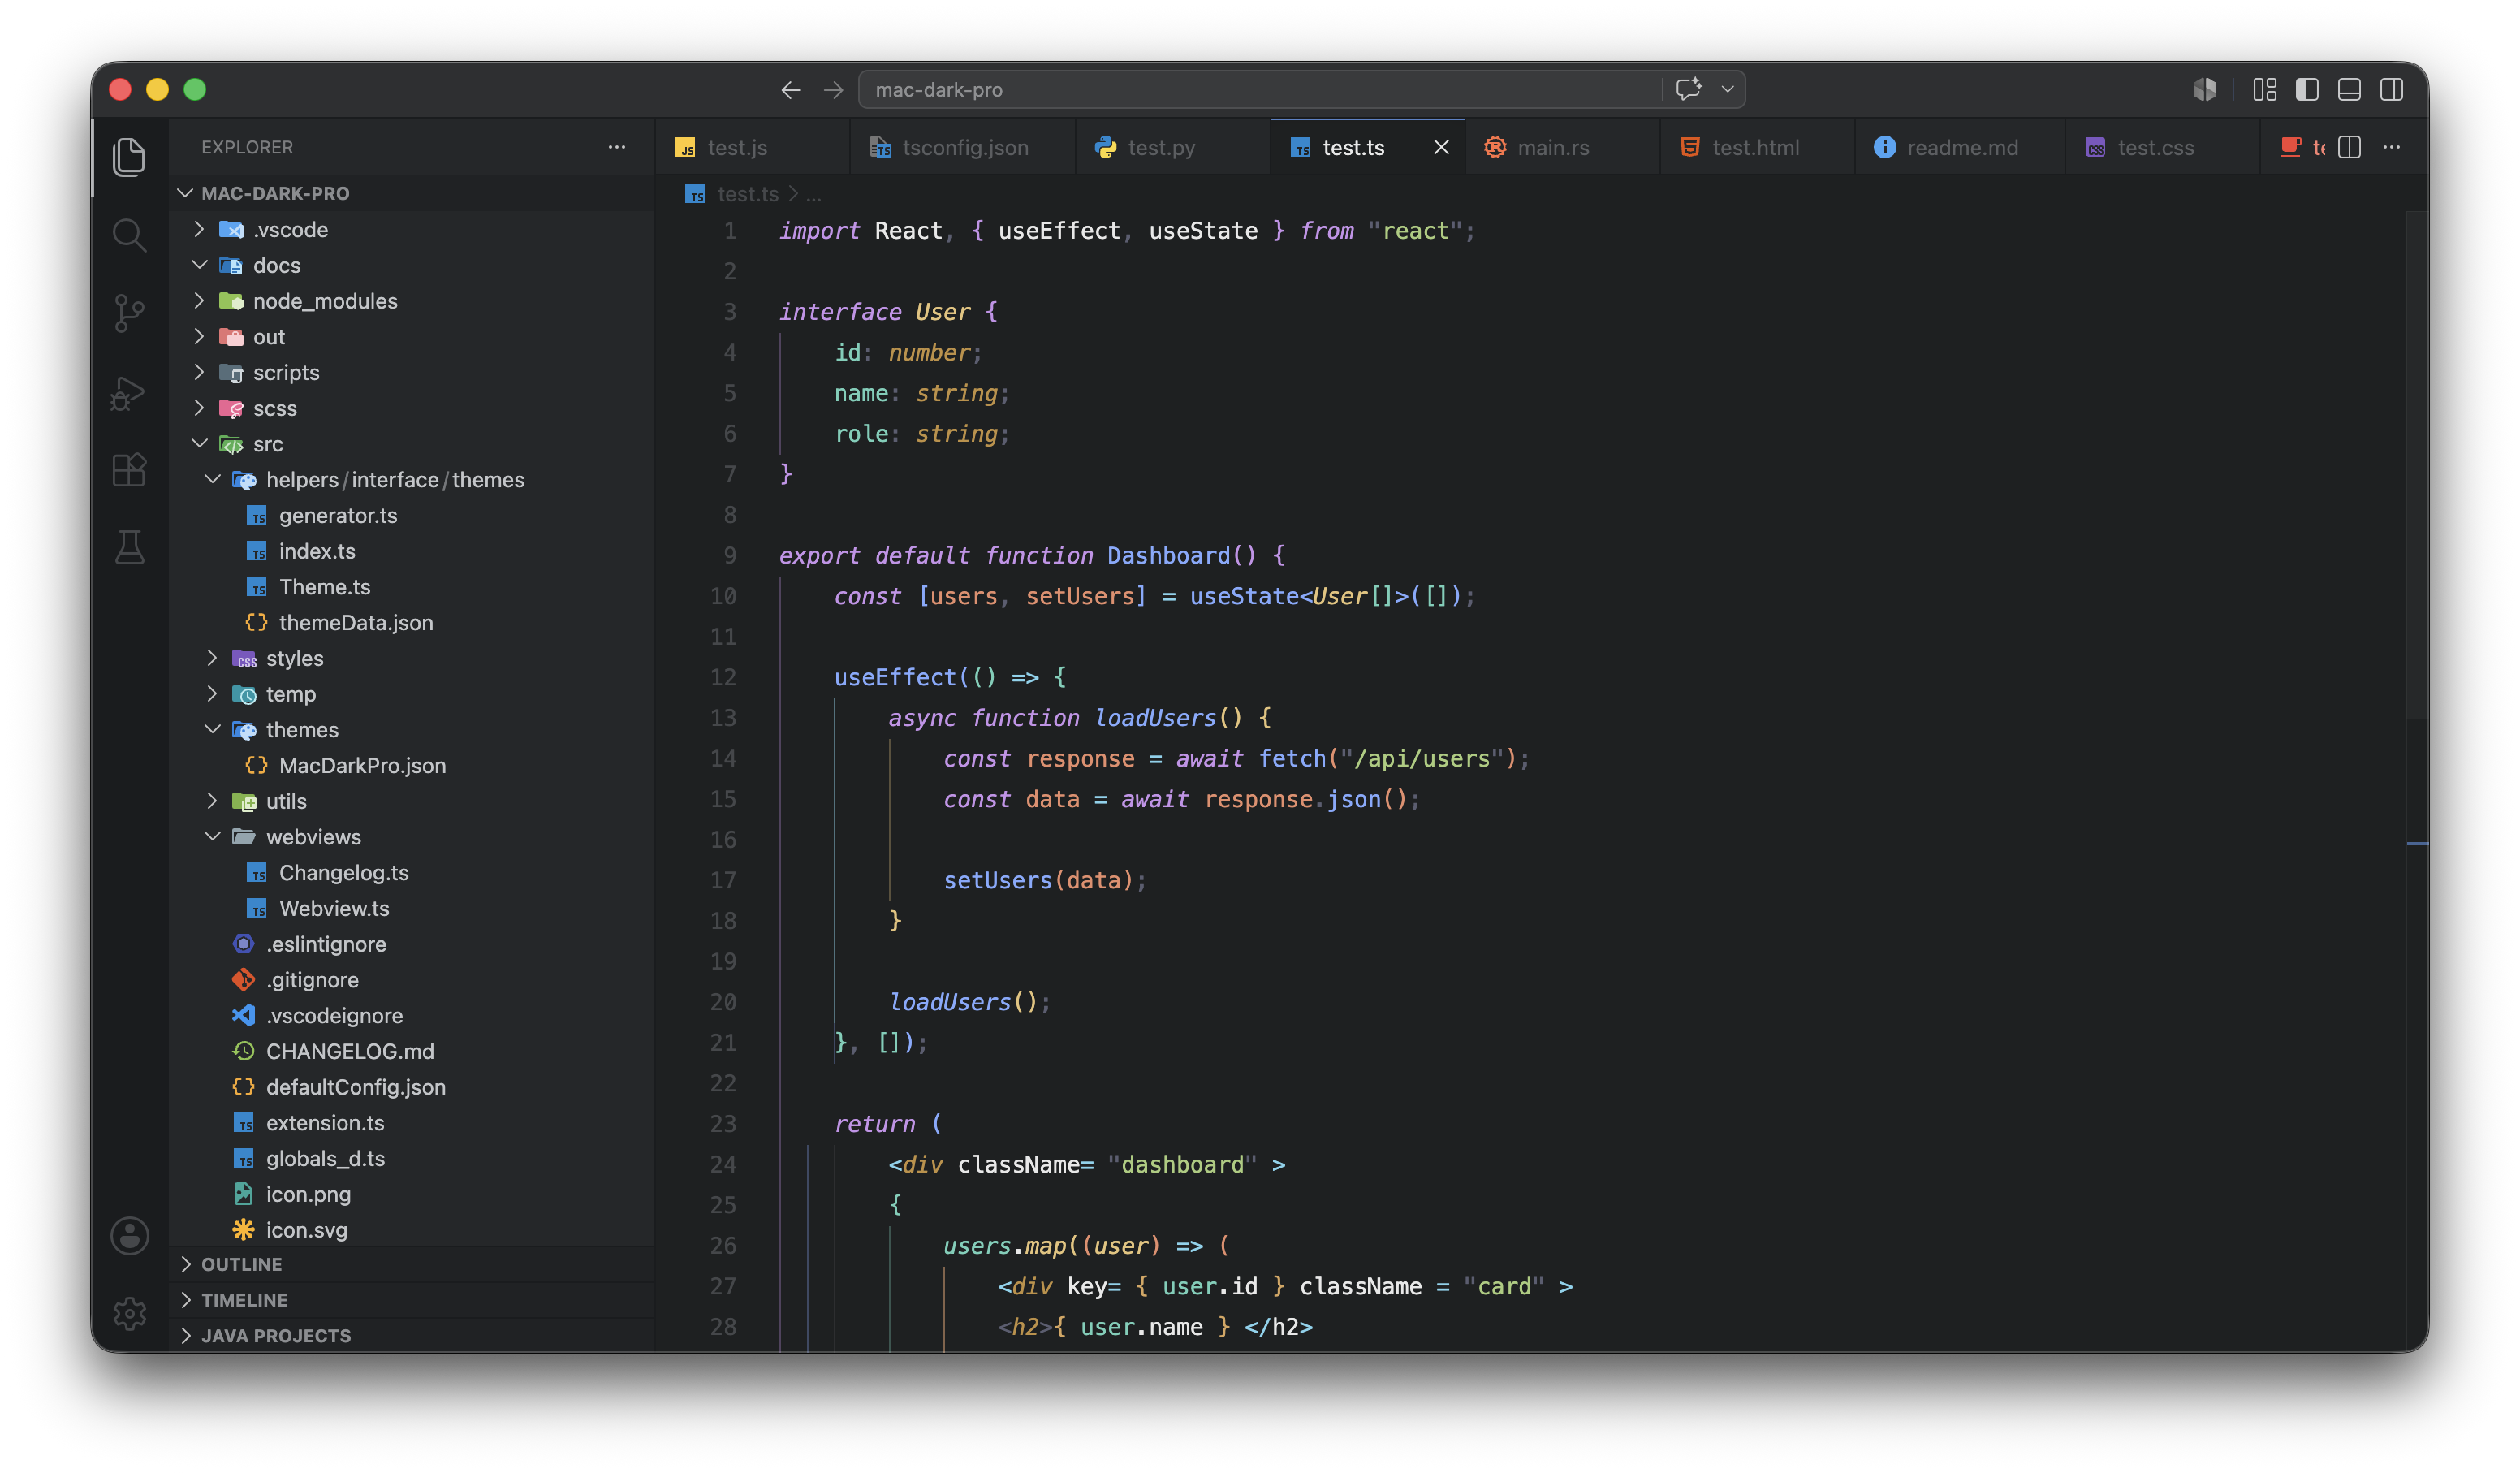This screenshot has height=1473, width=2520.
Task: Switch to the test.py tab
Action: pos(1172,147)
